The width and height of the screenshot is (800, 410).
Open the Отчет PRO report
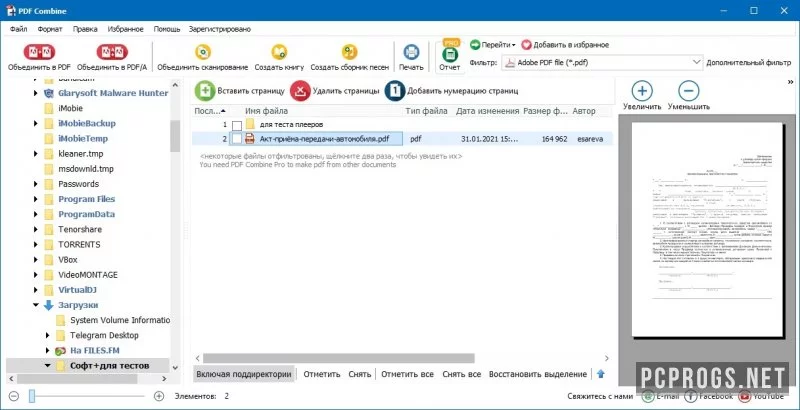tap(450, 55)
